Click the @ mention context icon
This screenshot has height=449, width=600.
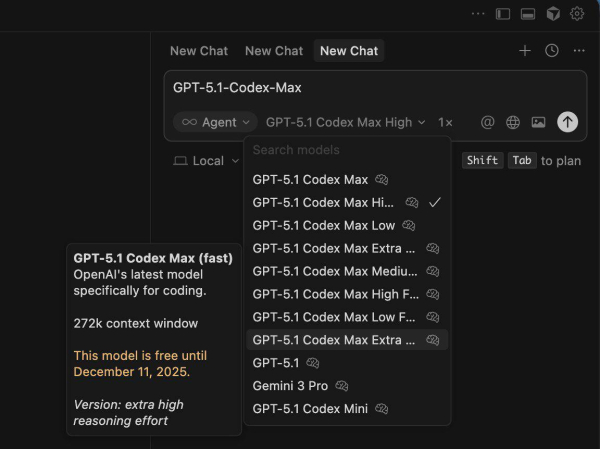488,122
